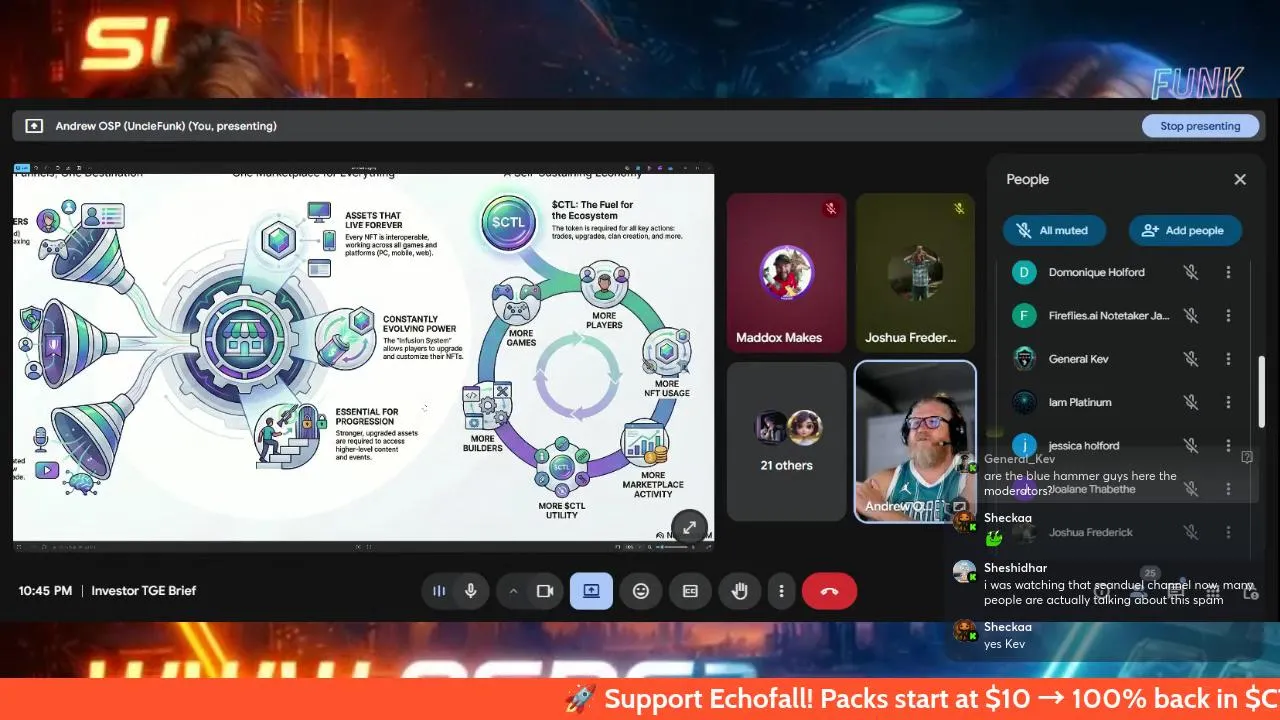Select Andrew O... webcam video tile
Image resolution: width=1280 pixels, height=720 pixels.
[x=915, y=441]
